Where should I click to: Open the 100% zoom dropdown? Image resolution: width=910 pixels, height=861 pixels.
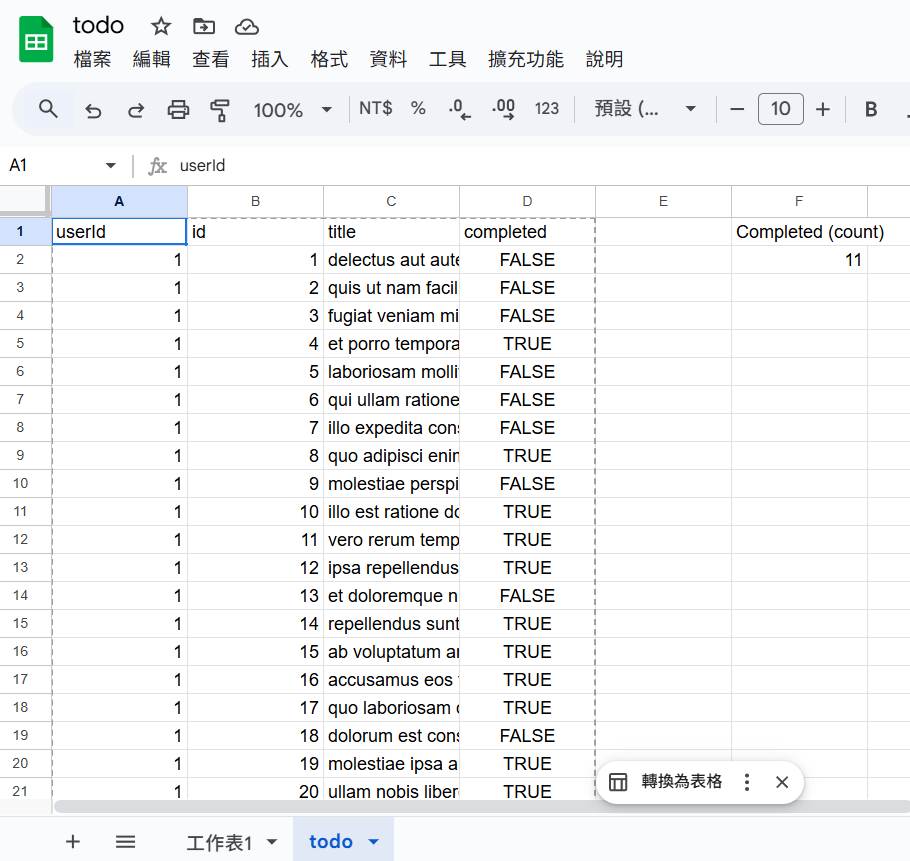tap(292, 110)
